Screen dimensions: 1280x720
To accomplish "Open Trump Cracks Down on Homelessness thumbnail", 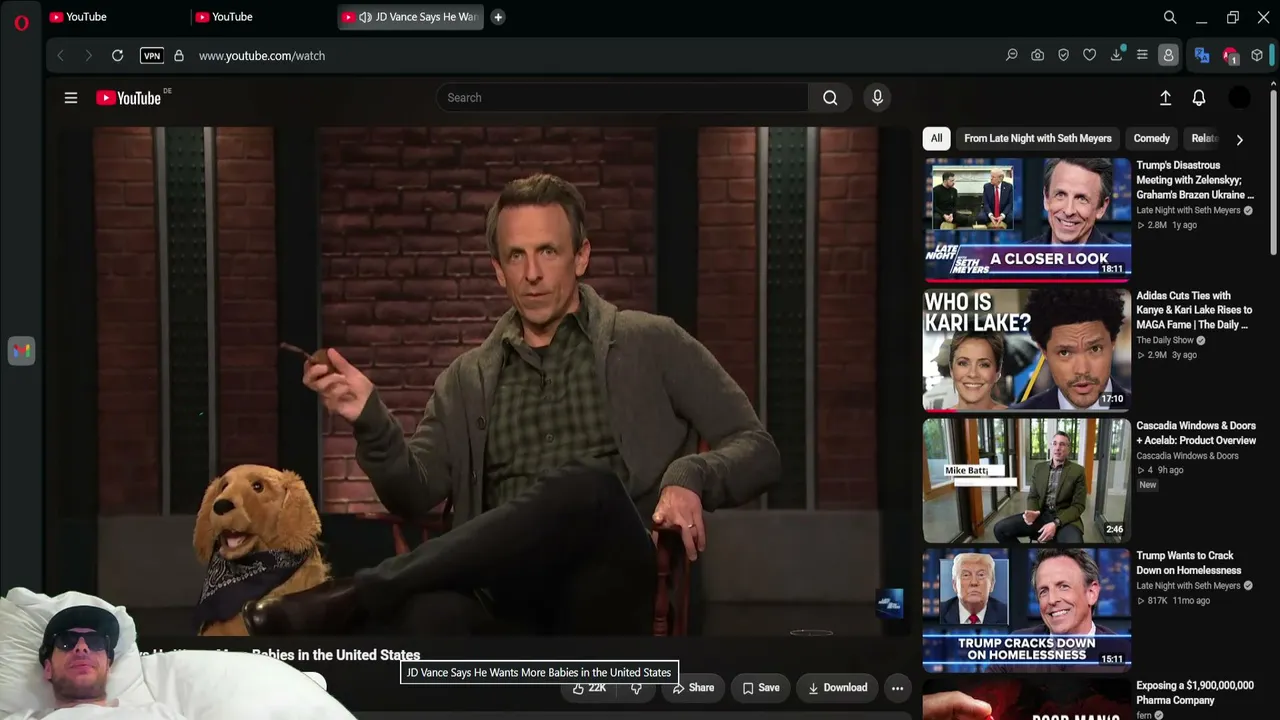I will 1027,610.
